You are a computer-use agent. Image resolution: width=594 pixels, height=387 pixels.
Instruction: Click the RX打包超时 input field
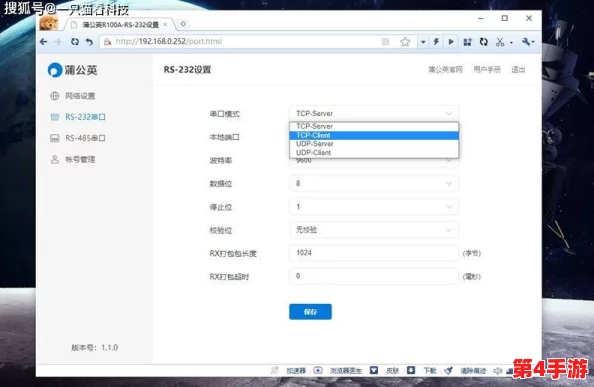tap(374, 276)
